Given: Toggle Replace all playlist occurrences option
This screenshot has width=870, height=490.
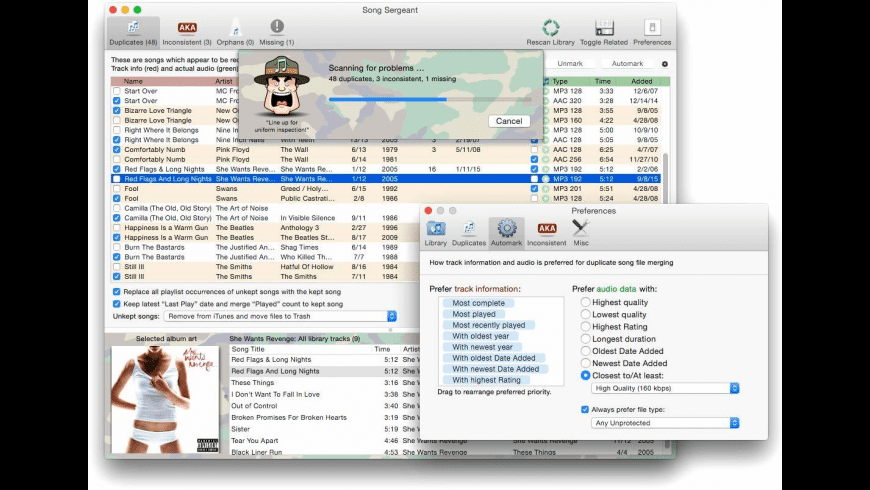Looking at the screenshot, I should pos(117,292).
